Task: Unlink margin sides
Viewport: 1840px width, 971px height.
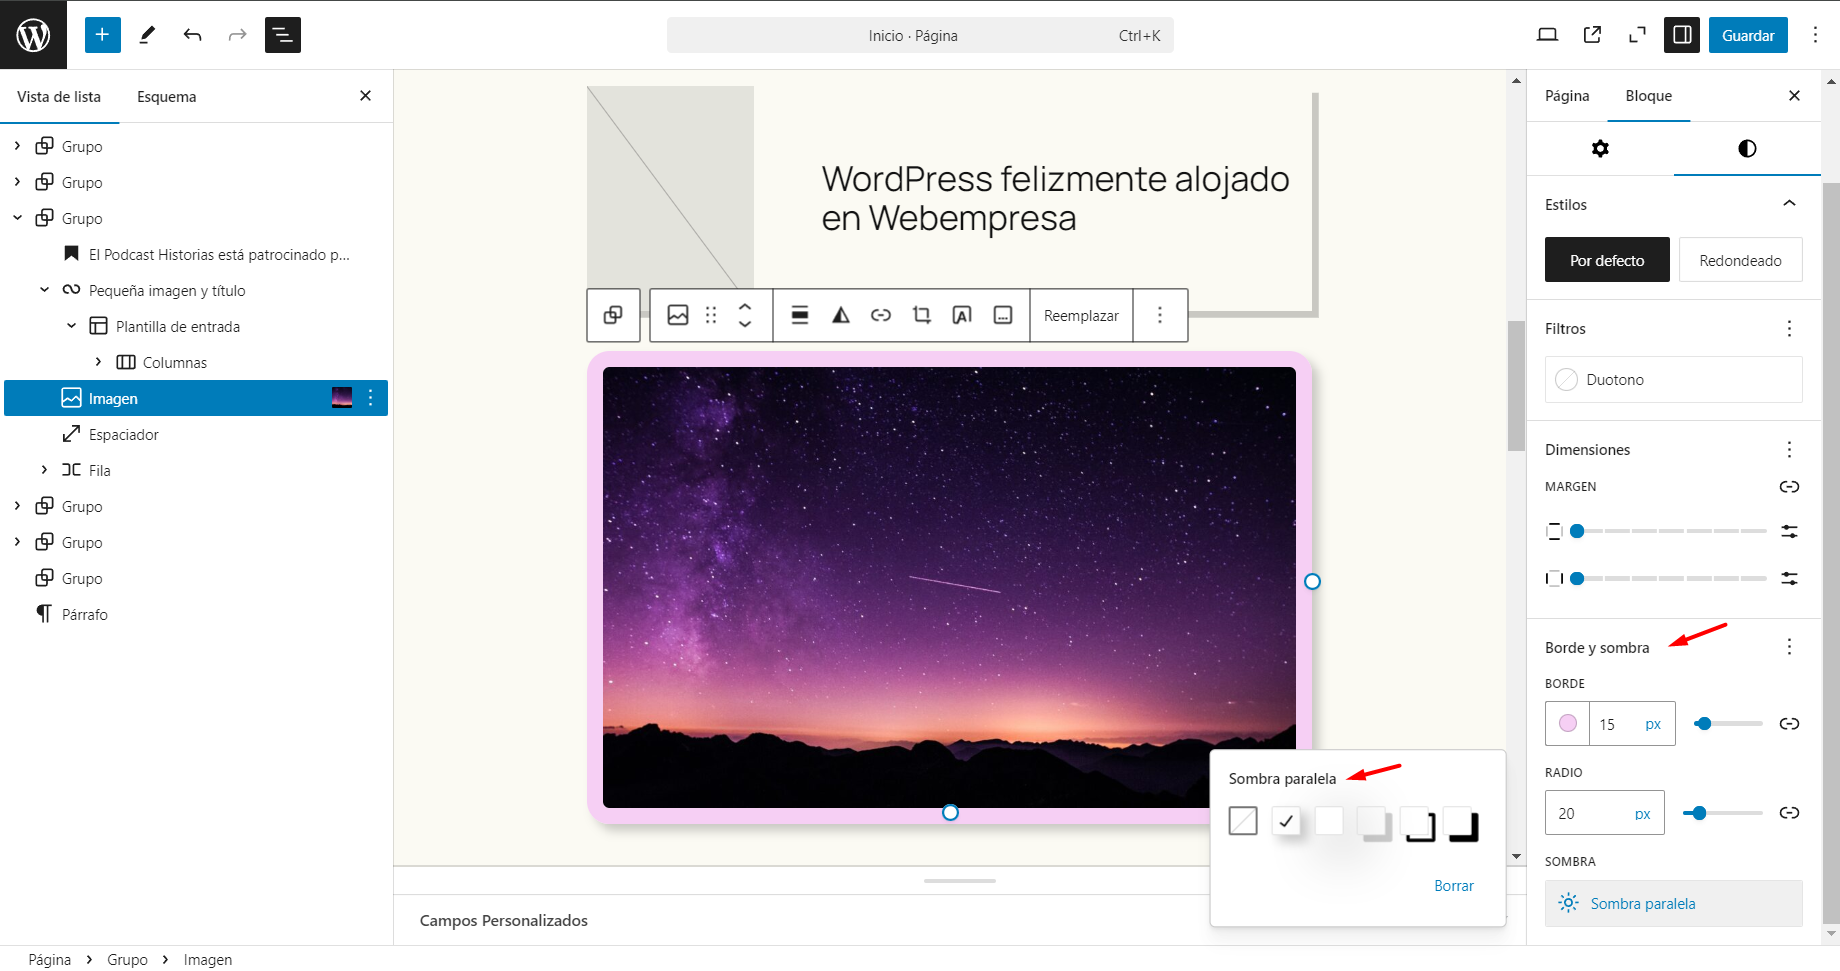Action: pyautogui.click(x=1789, y=487)
